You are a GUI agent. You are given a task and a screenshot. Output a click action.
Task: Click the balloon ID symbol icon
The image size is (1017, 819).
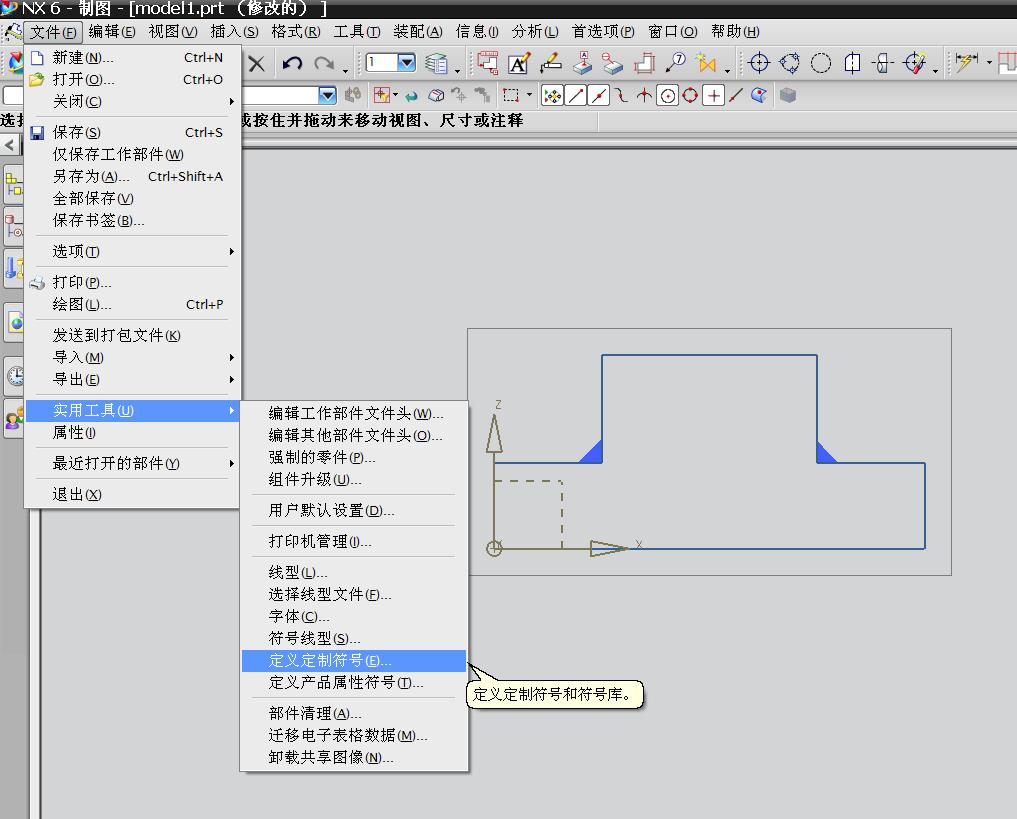[x=675, y=63]
